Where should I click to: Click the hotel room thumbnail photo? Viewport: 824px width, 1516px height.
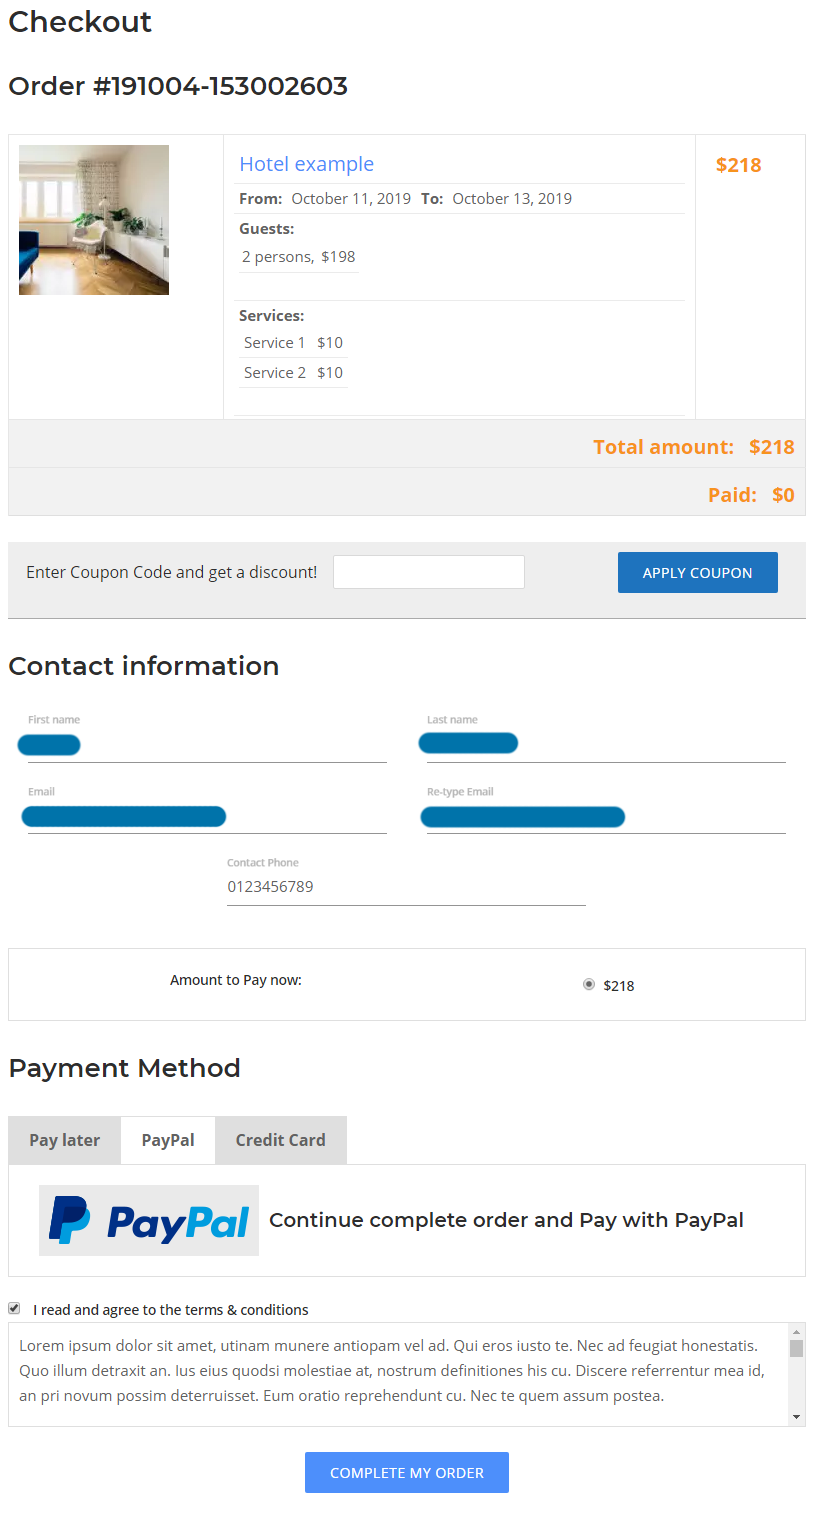tap(94, 220)
